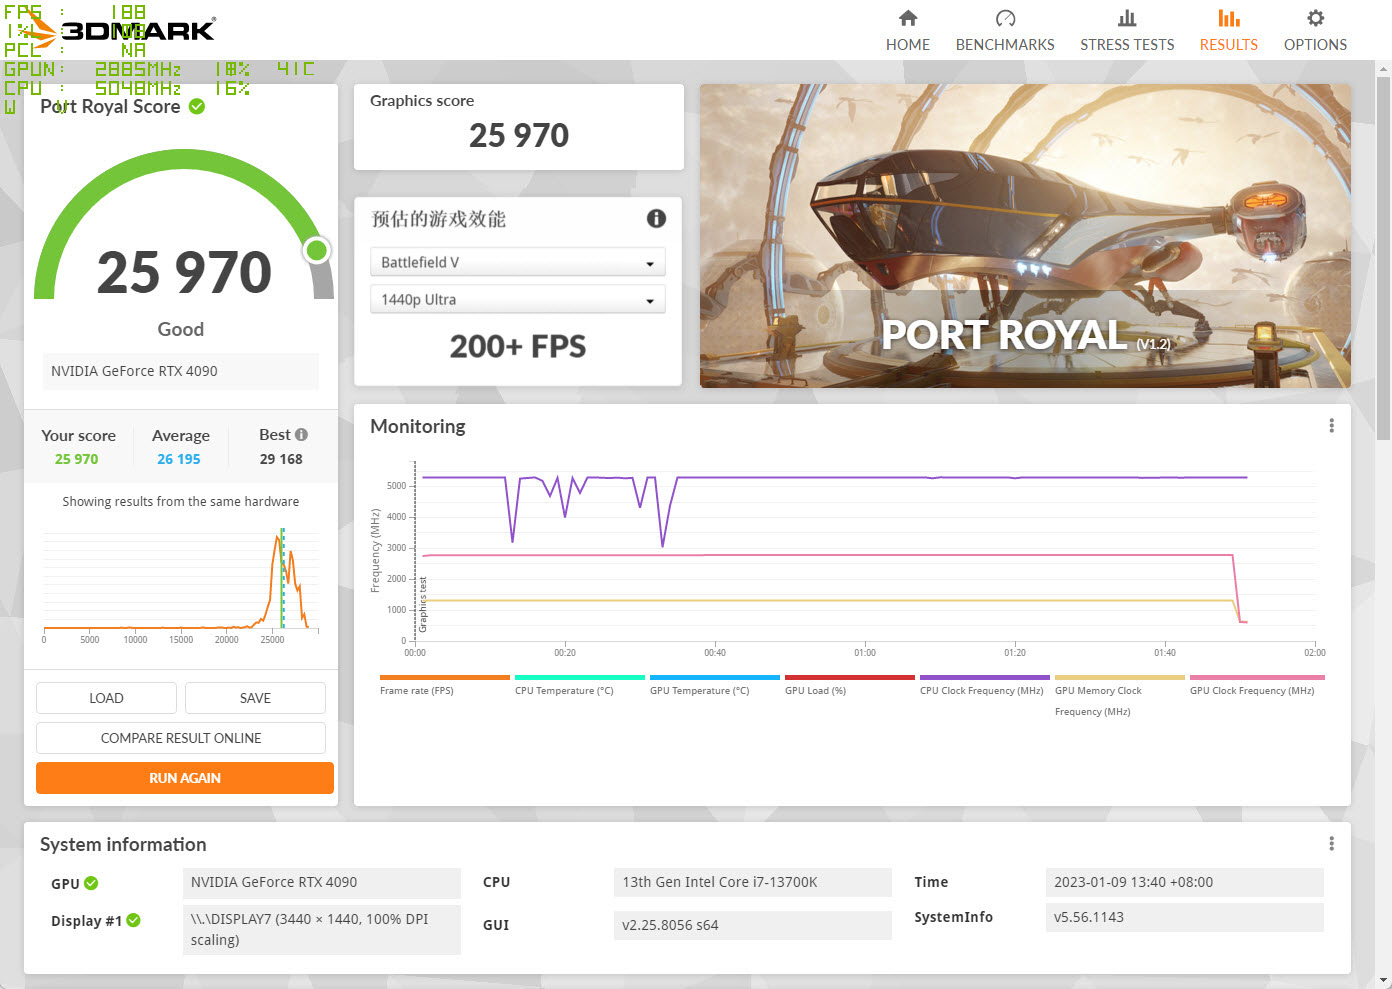Open the Stress Tests tab
1392x989 pixels.
[x=1127, y=30]
